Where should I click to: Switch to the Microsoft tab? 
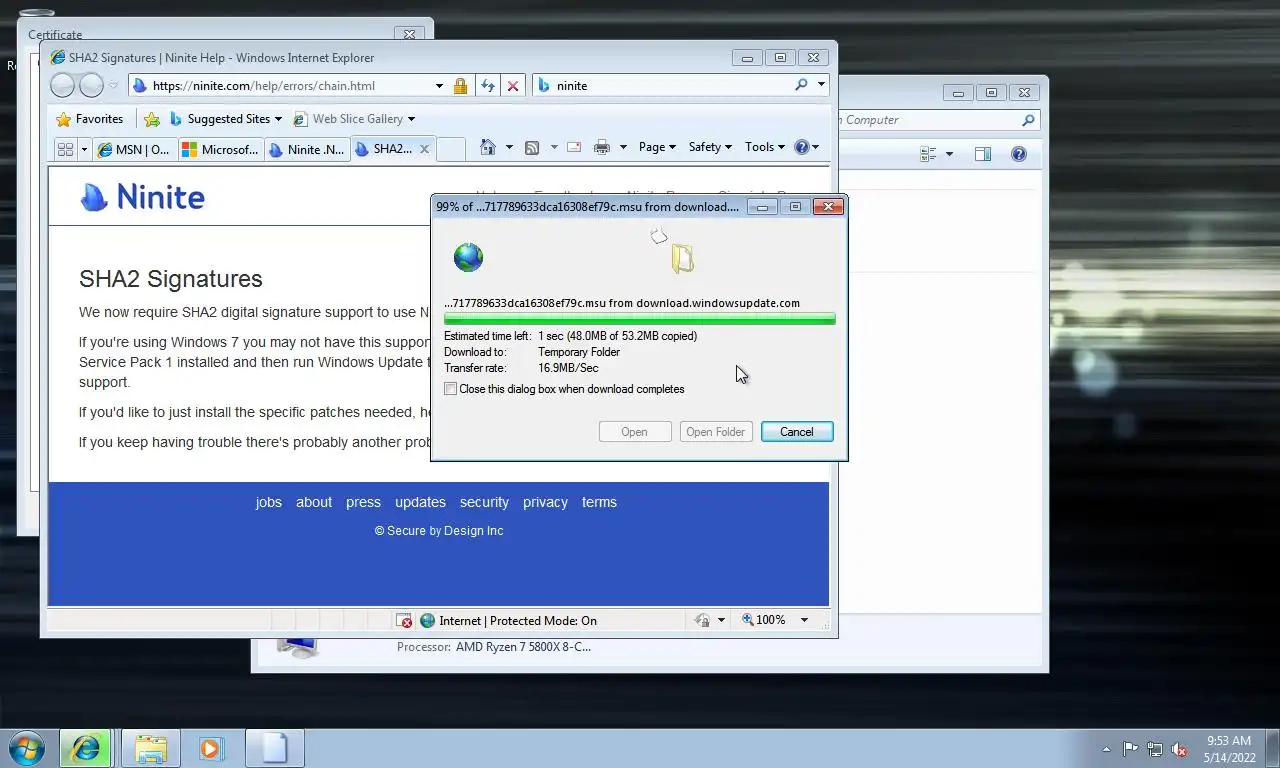click(x=221, y=149)
